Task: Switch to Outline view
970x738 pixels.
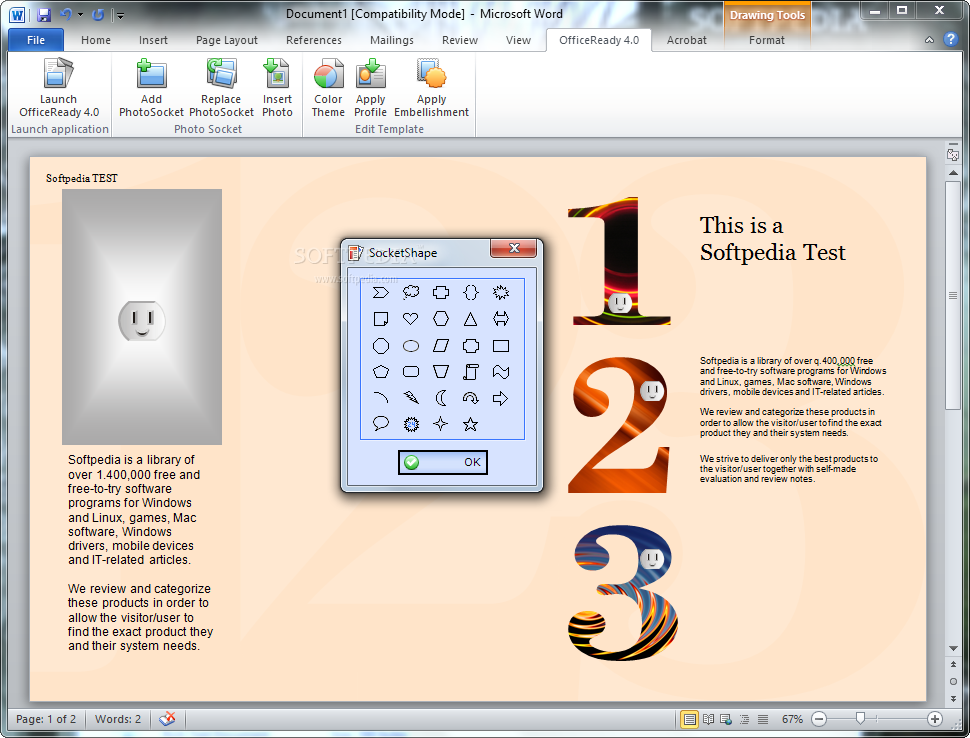Action: (x=744, y=719)
